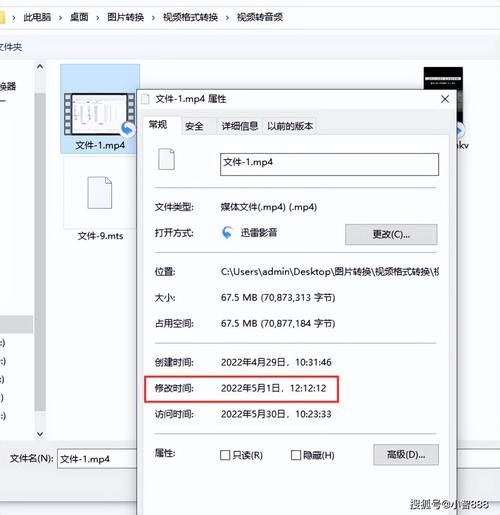Viewport: 500px width, 515px height.
Task: Select the 文件-9.mts file icon
Action: 99,192
